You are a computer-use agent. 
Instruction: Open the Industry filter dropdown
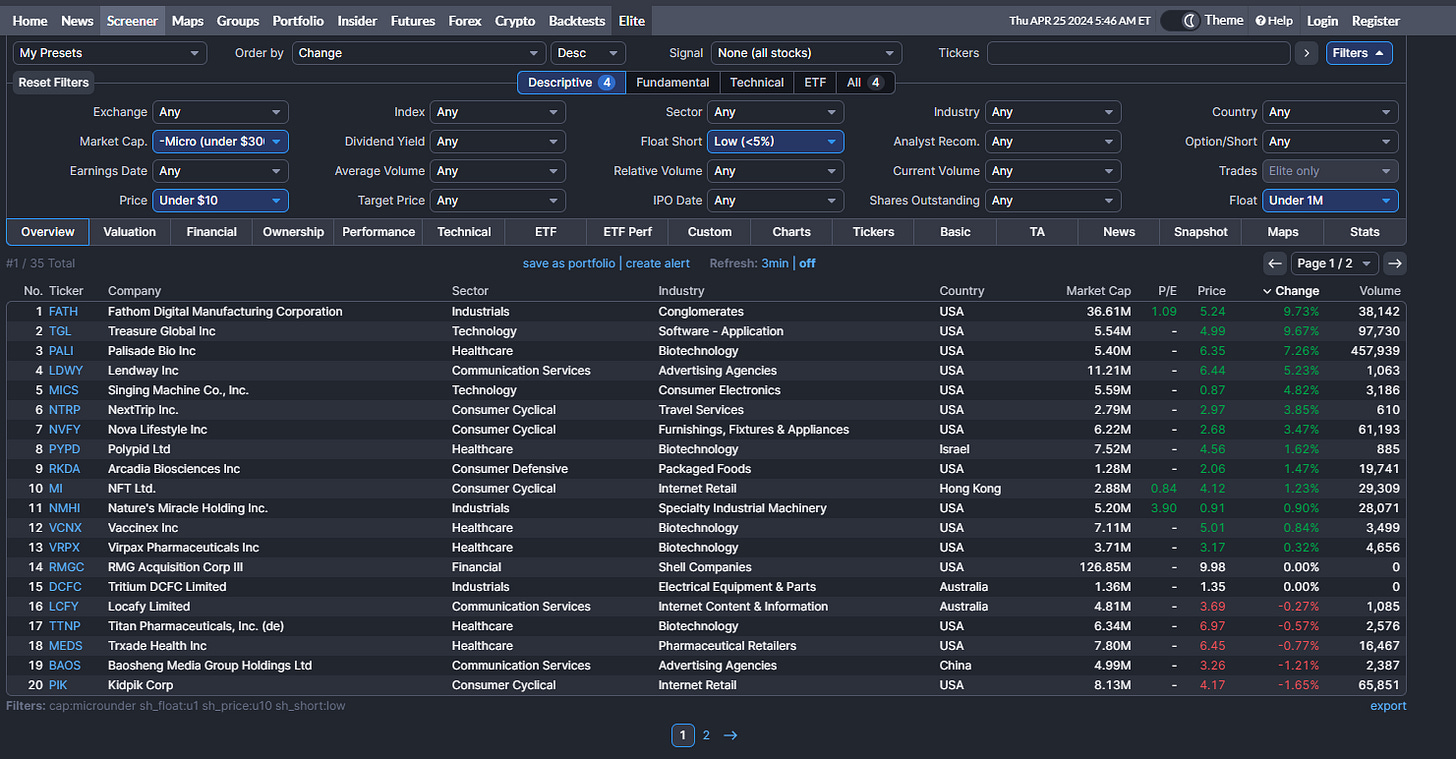click(1053, 112)
